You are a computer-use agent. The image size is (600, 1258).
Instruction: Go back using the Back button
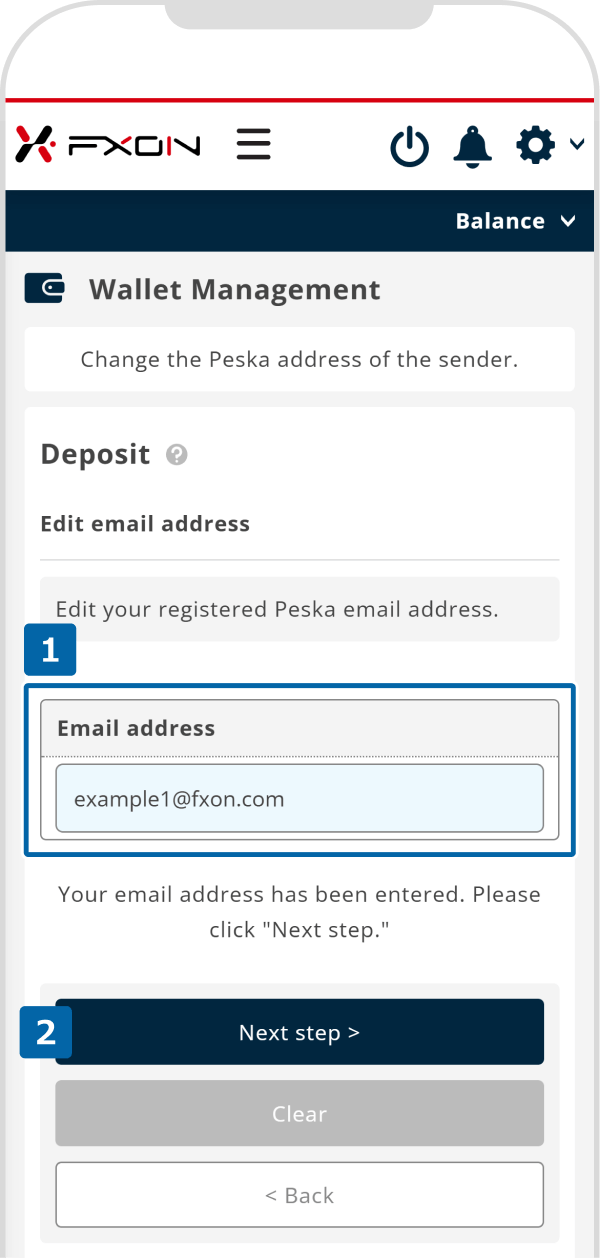(299, 1194)
